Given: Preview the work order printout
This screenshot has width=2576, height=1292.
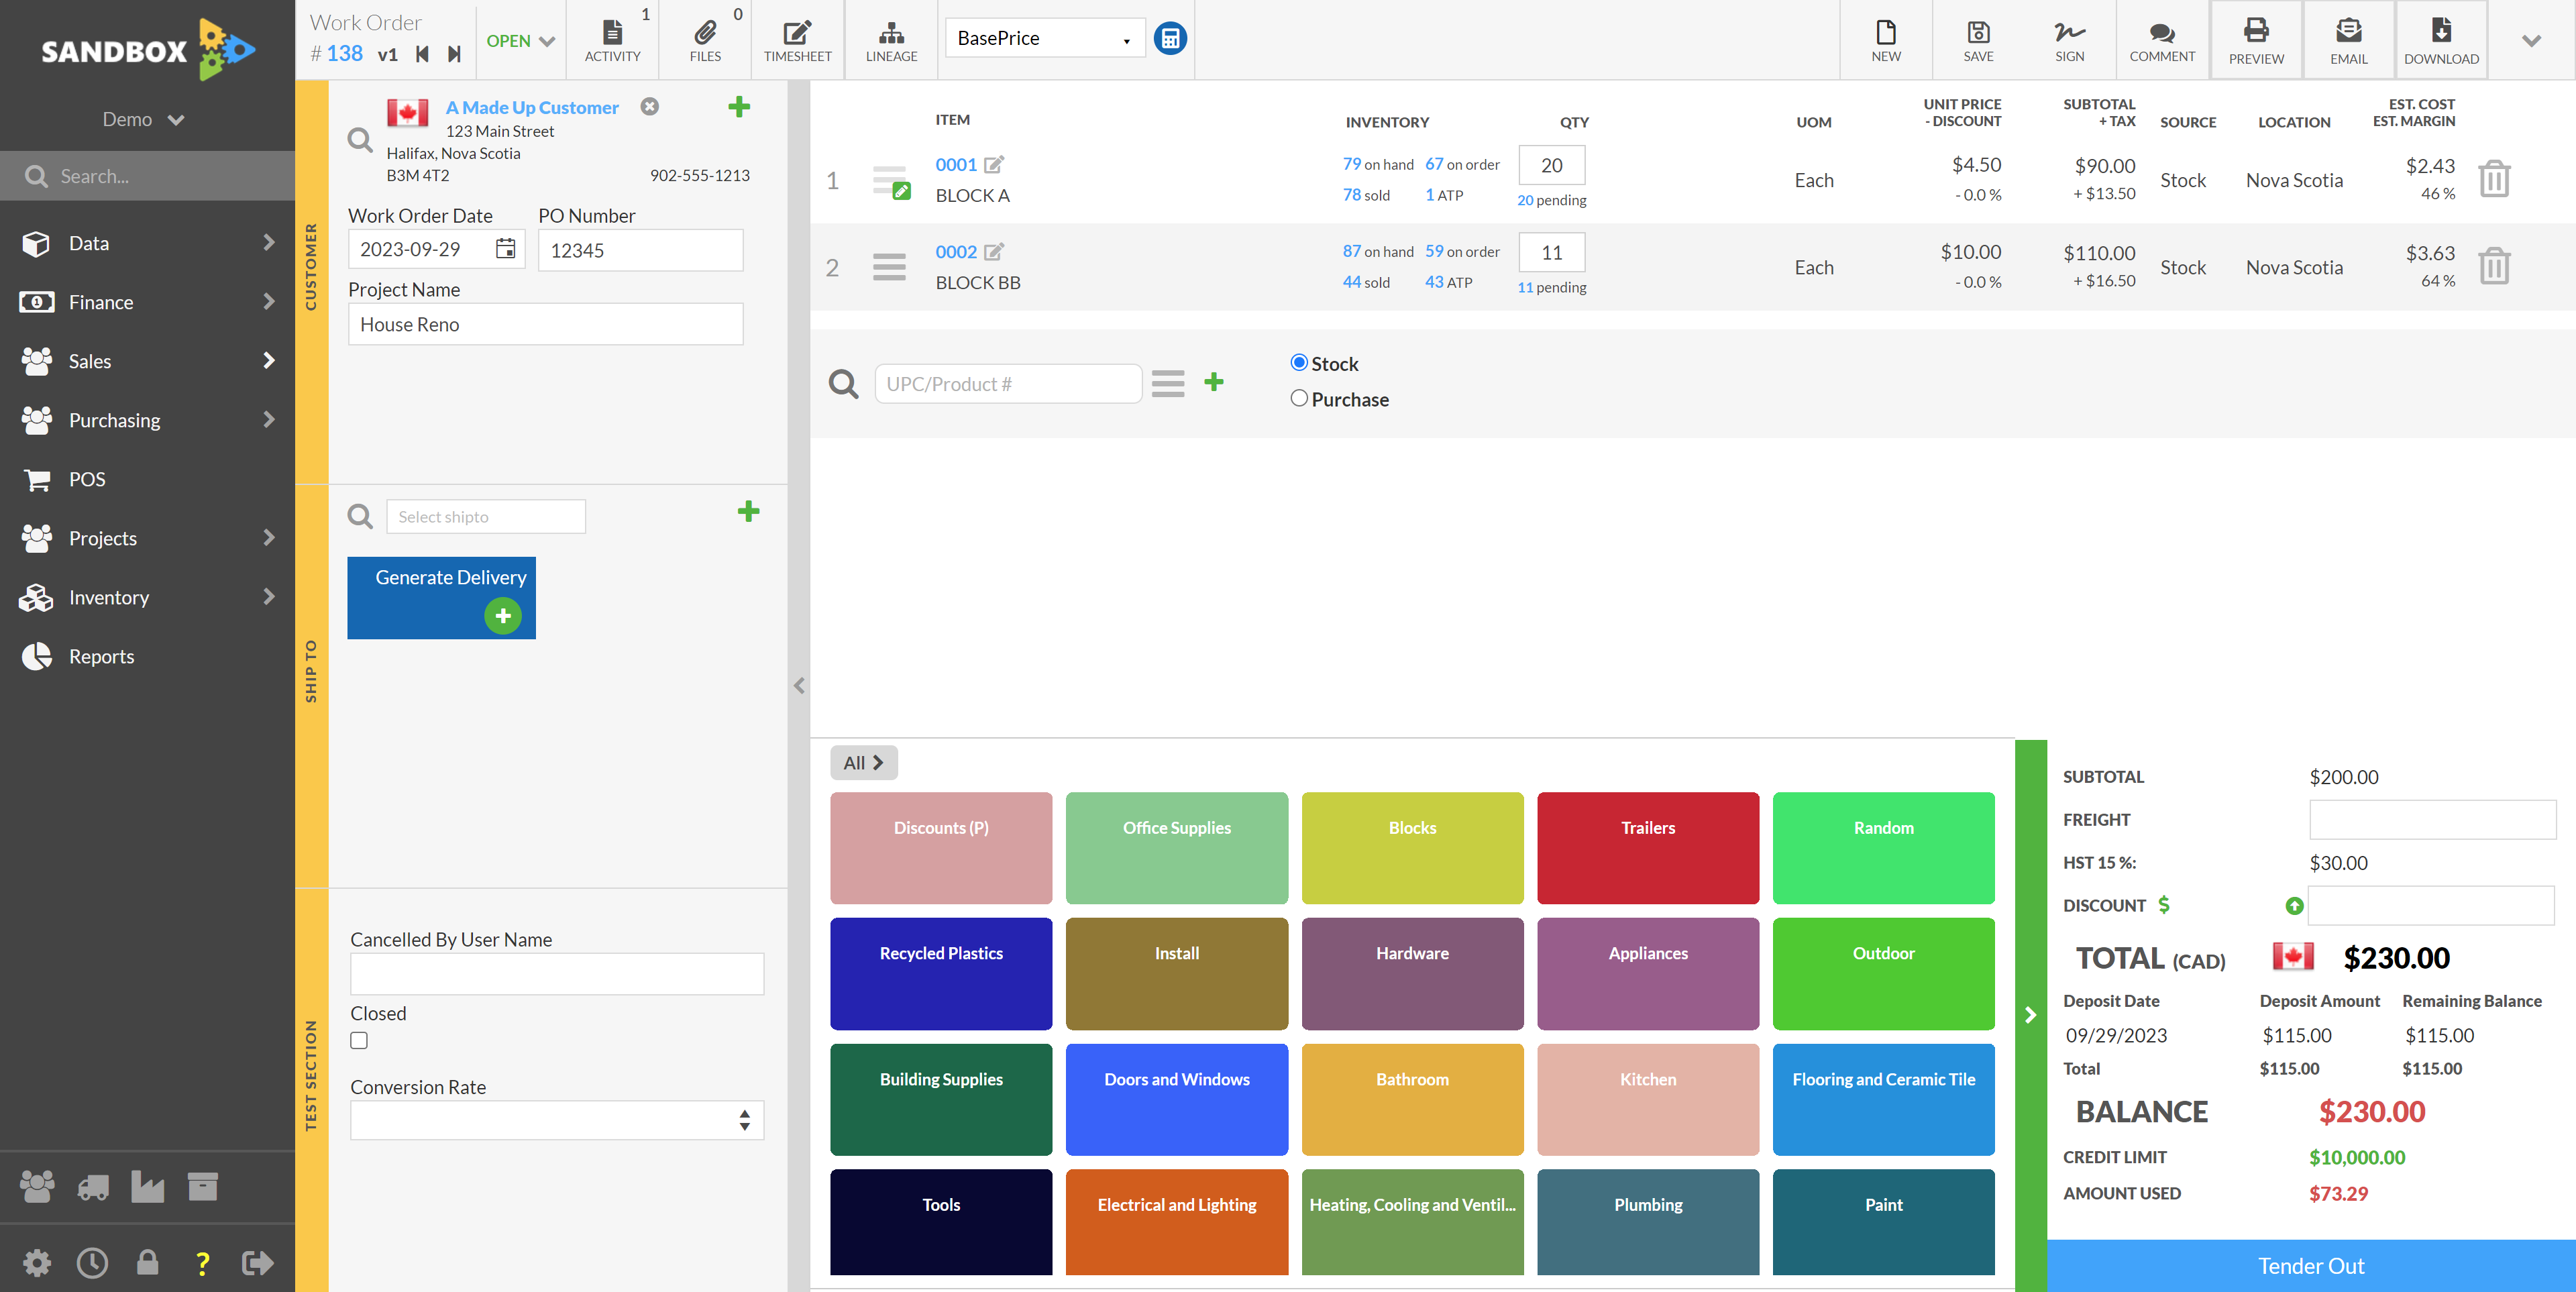Looking at the screenshot, I should coord(2256,40).
